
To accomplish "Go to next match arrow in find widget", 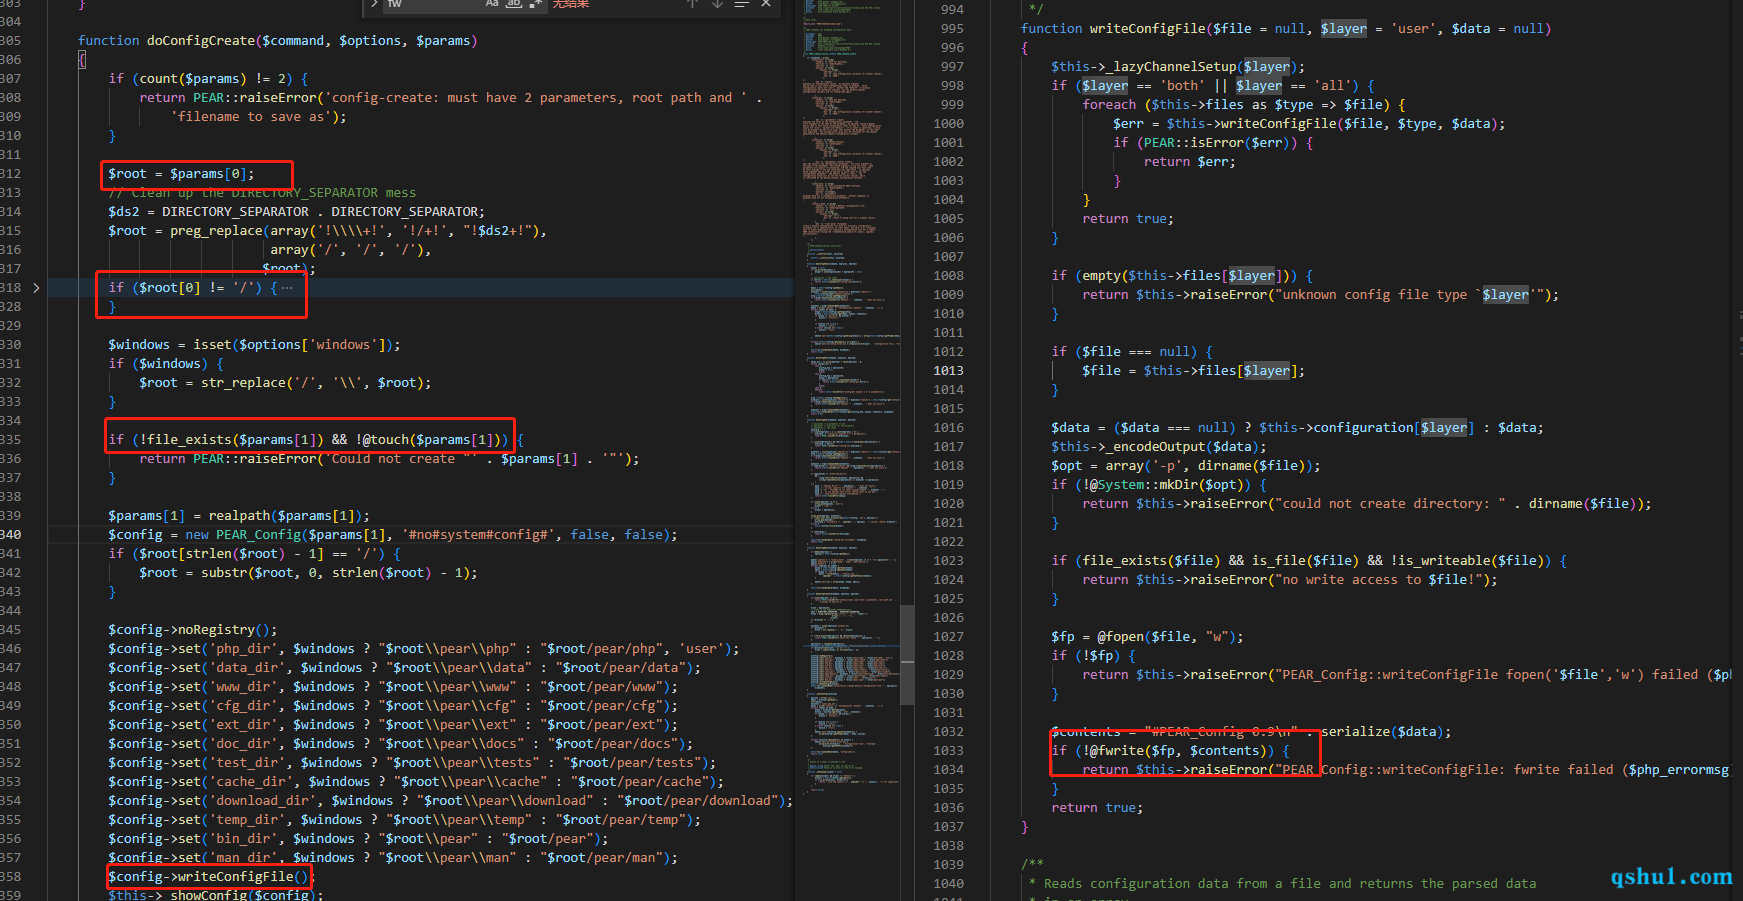I will coord(717,4).
